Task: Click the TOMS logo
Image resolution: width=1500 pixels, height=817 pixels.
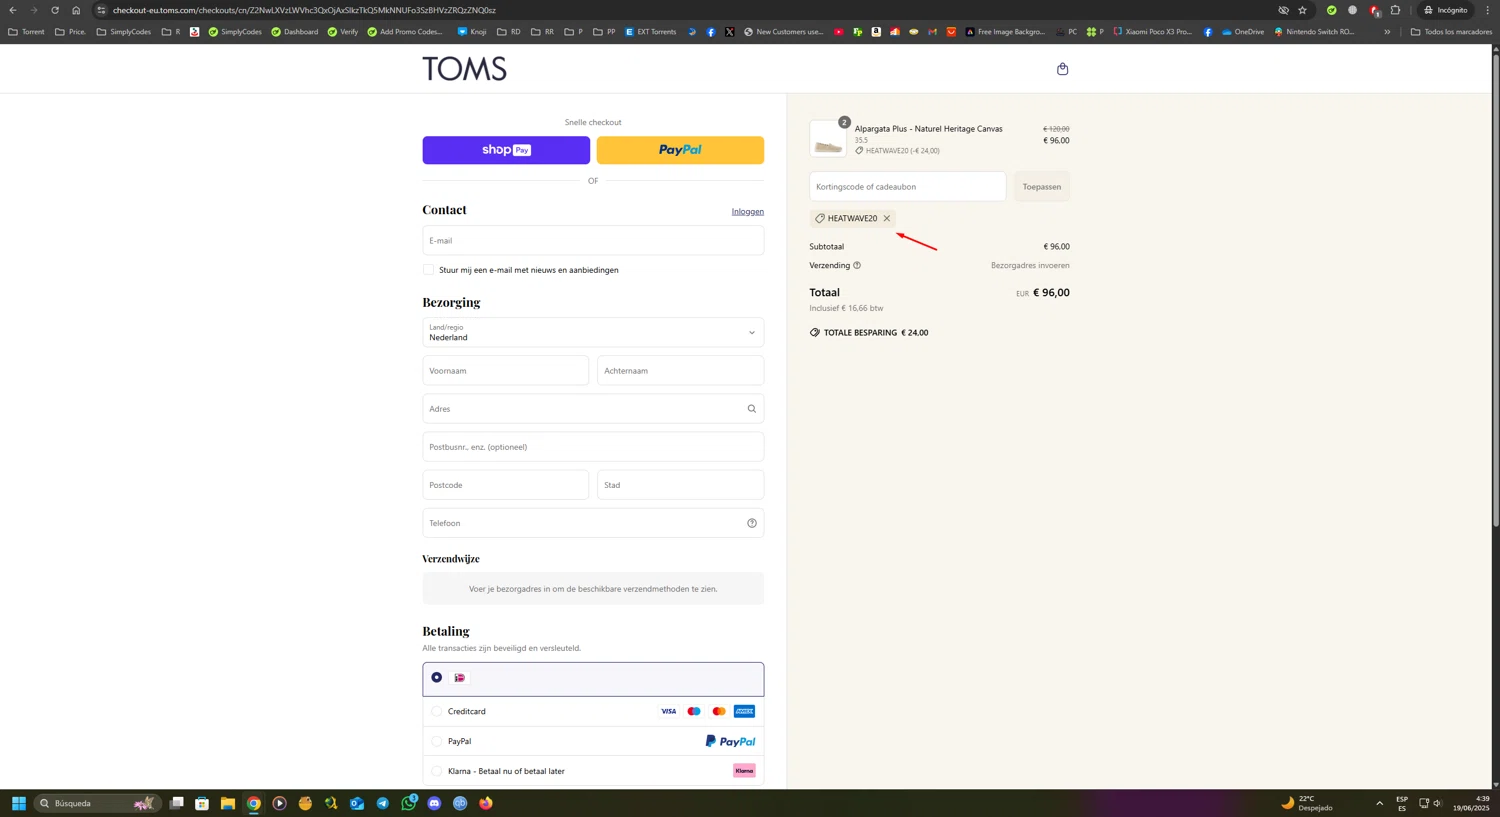Action: tap(464, 69)
